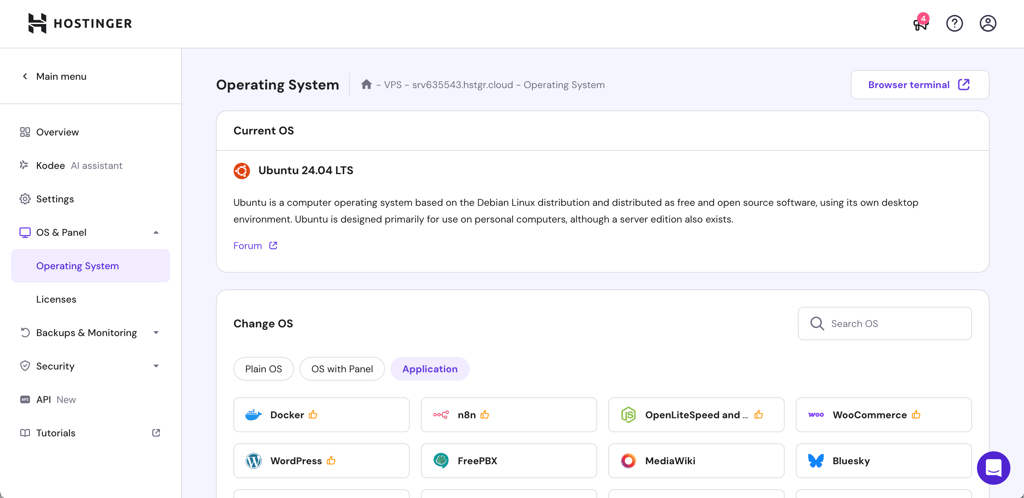Viewport: 1024px width, 498px height.
Task: Click the Change OS heading
Action: (x=263, y=324)
